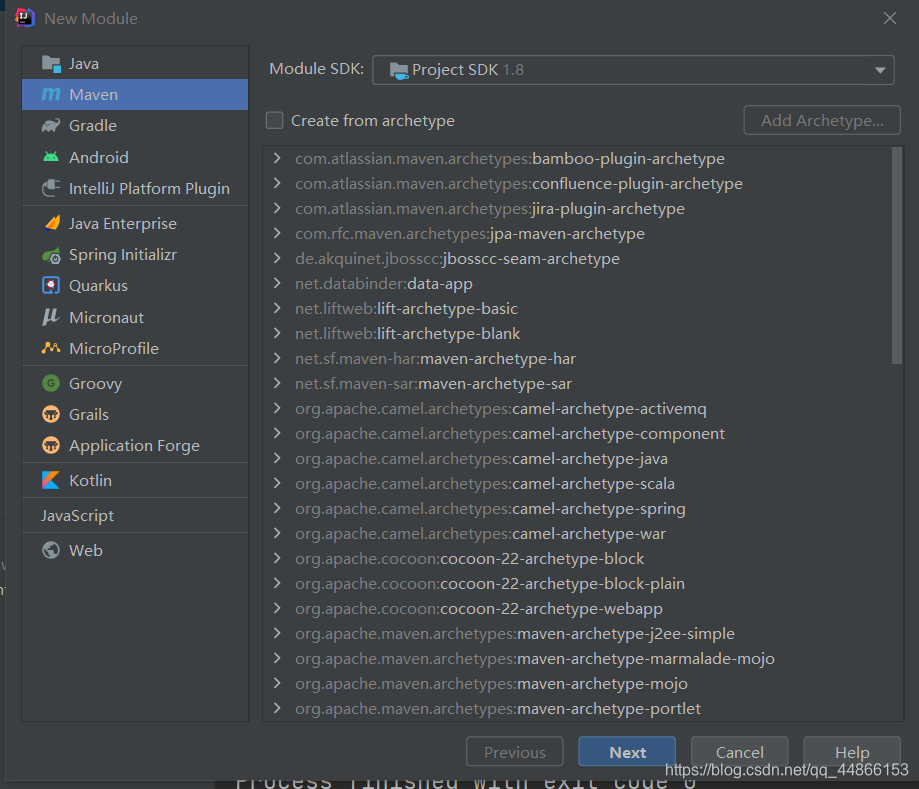Select cocoon-22-archetype-block row
919x789 pixels.
click(x=577, y=559)
